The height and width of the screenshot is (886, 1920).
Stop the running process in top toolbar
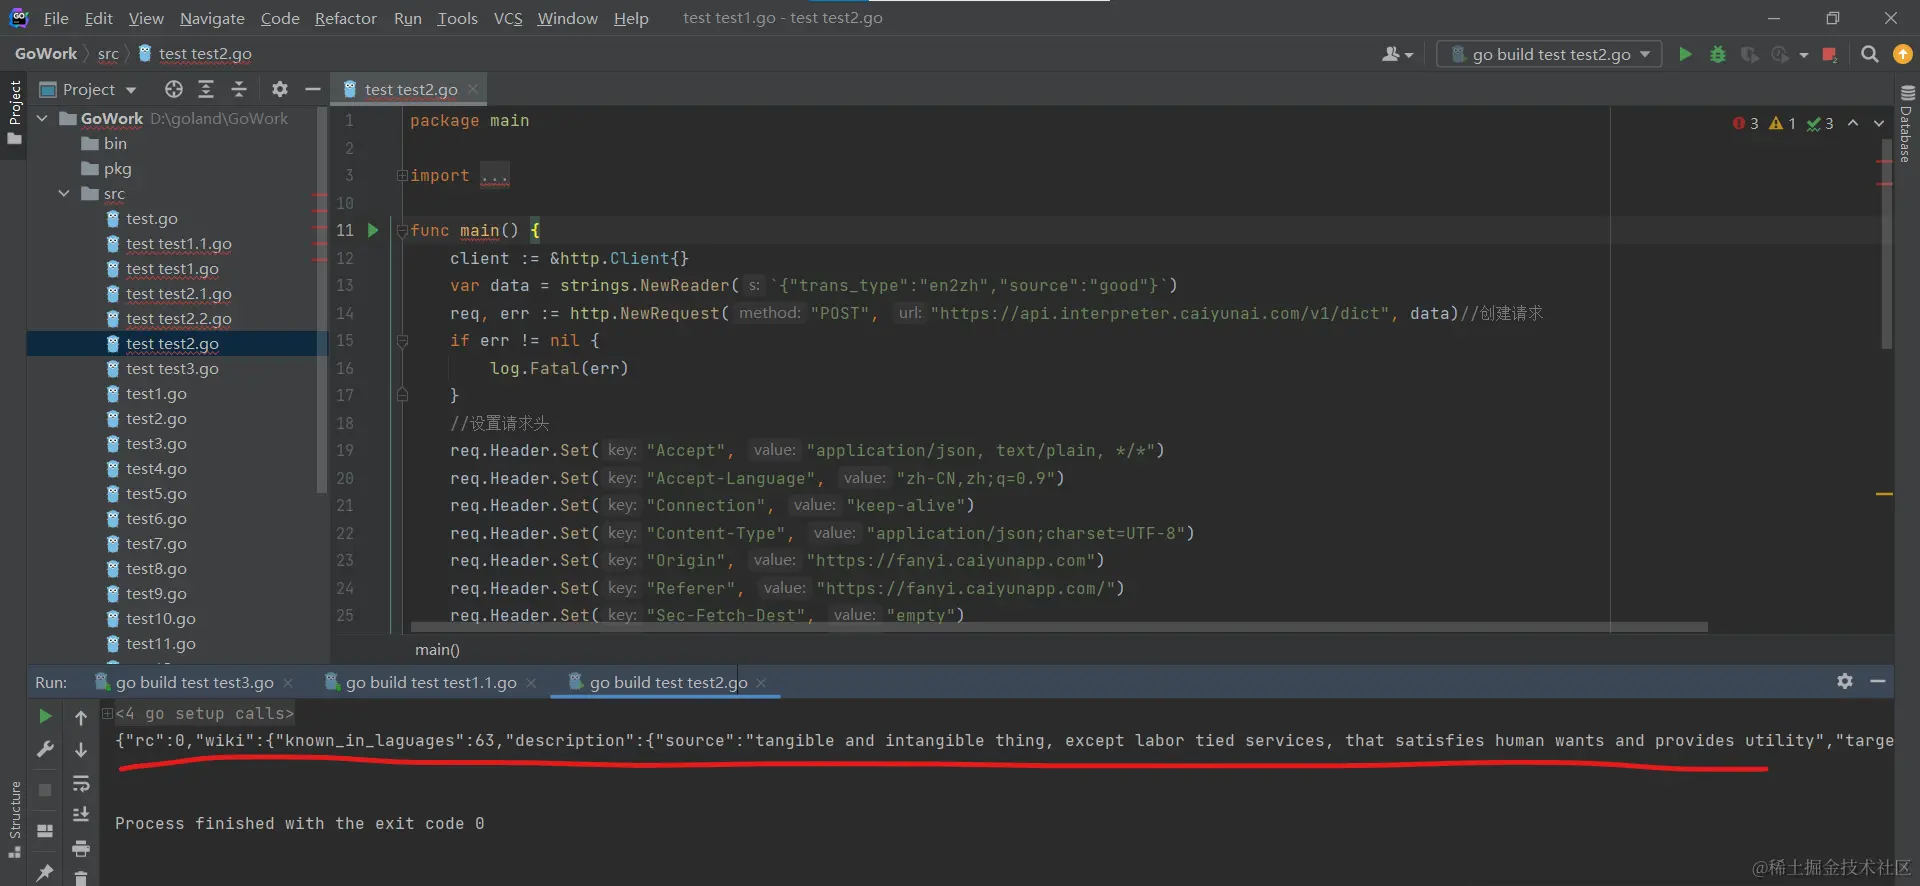click(1829, 54)
